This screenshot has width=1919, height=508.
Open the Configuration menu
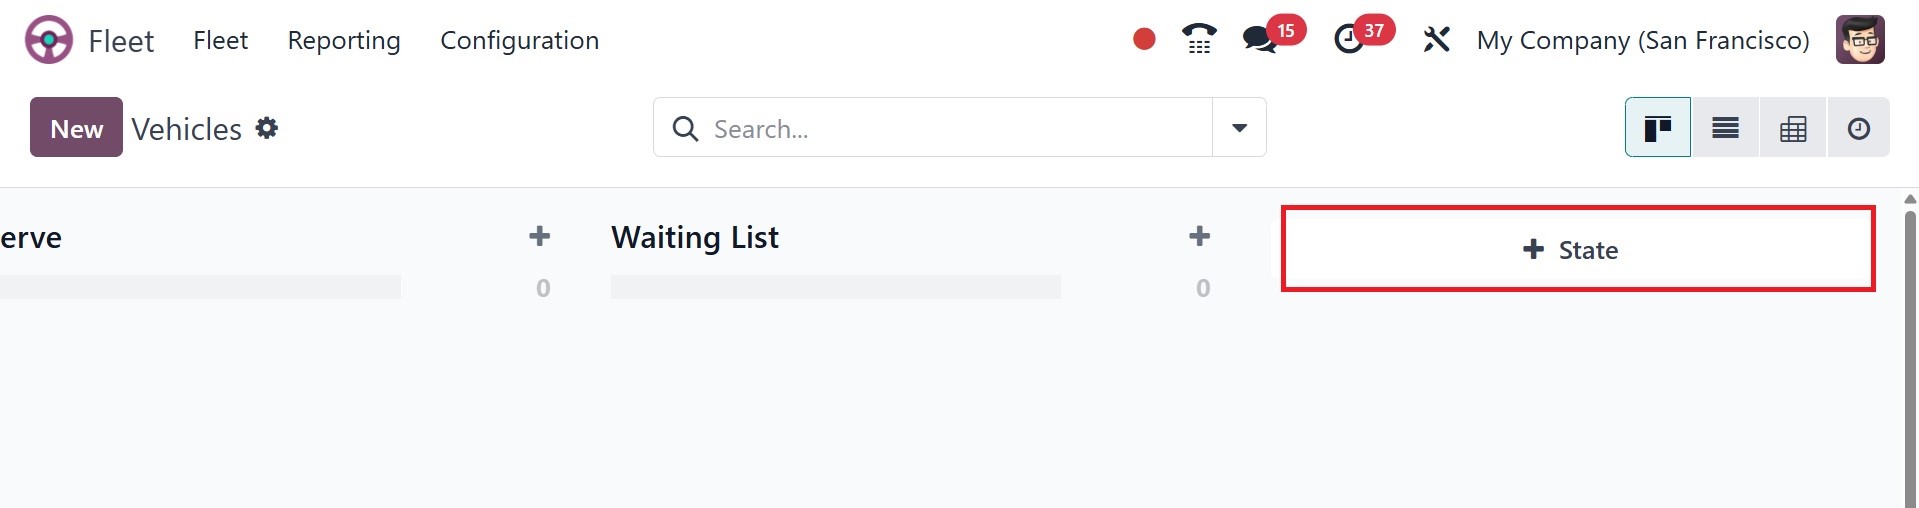point(519,40)
